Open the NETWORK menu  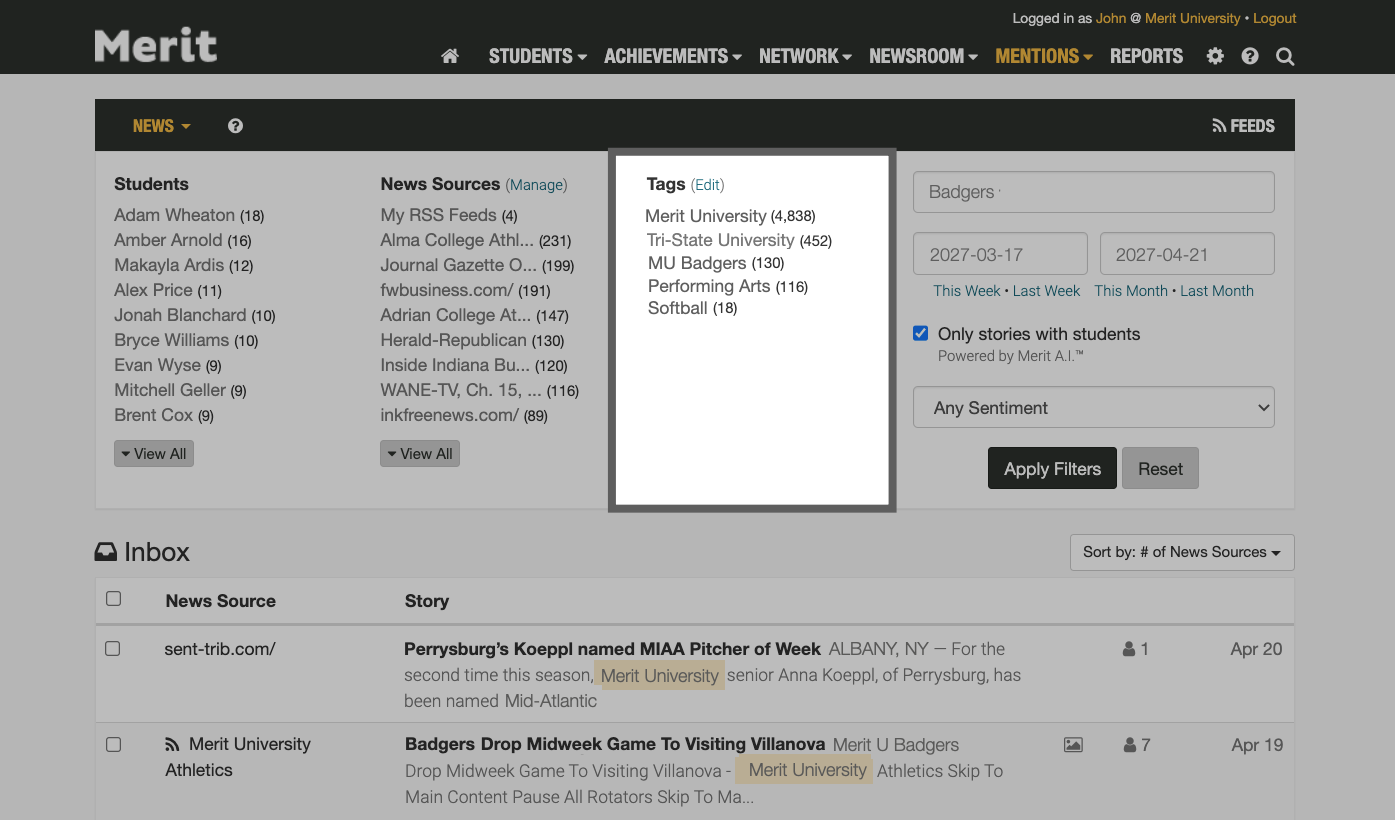(x=799, y=56)
